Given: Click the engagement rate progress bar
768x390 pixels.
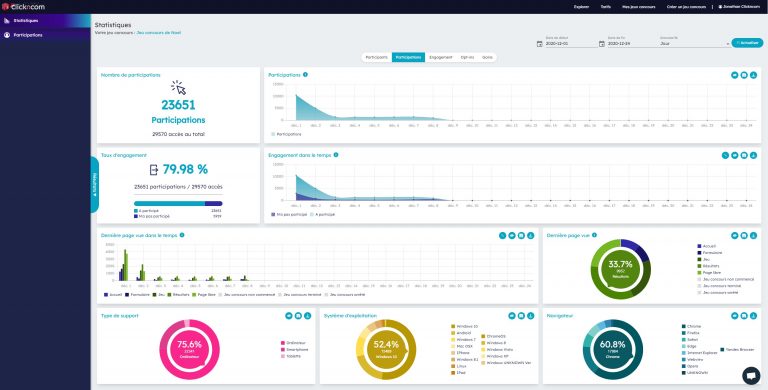Looking at the screenshot, I should coord(178,203).
